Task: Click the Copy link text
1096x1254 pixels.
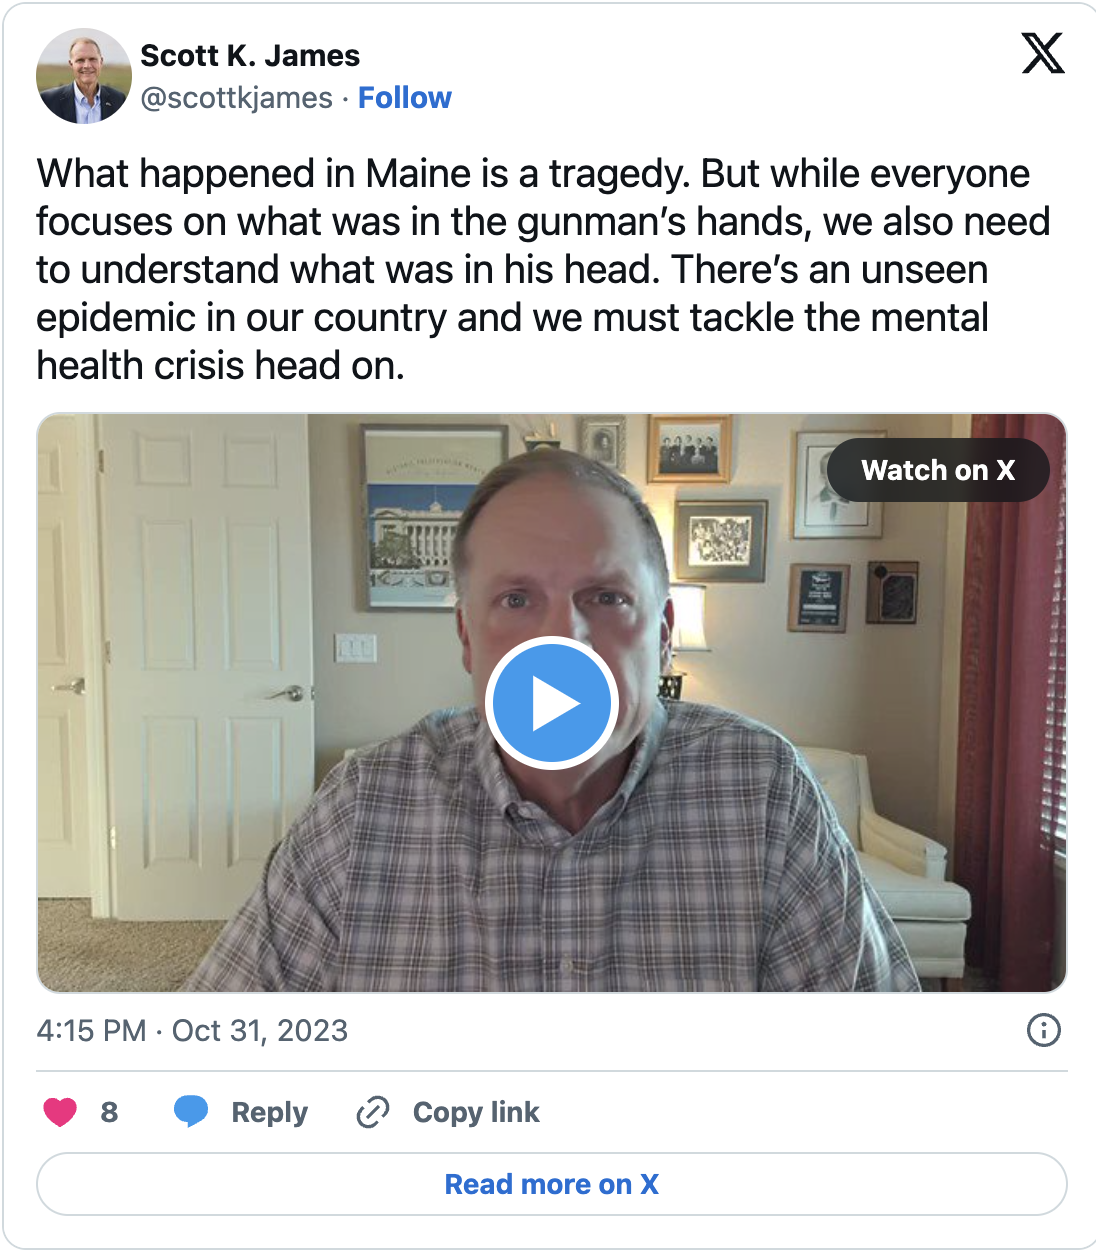Action: pyautogui.click(x=476, y=1112)
